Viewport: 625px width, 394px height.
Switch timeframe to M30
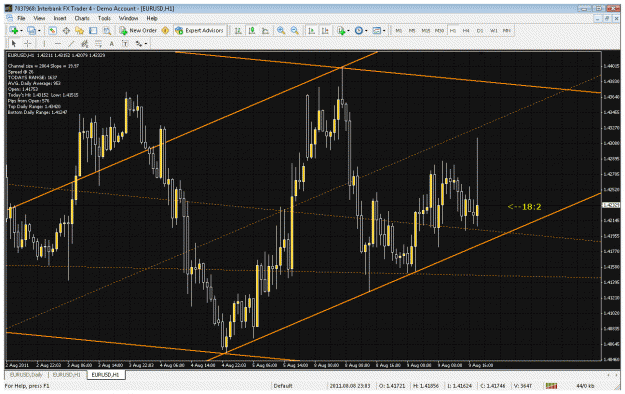click(x=439, y=31)
